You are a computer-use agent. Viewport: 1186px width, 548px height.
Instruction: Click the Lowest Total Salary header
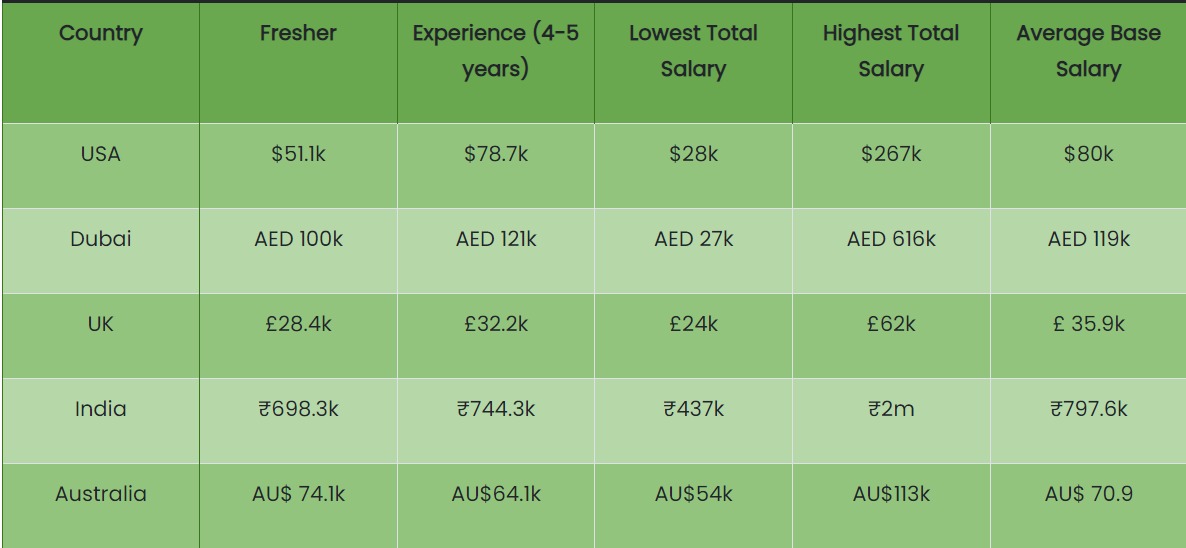693,51
